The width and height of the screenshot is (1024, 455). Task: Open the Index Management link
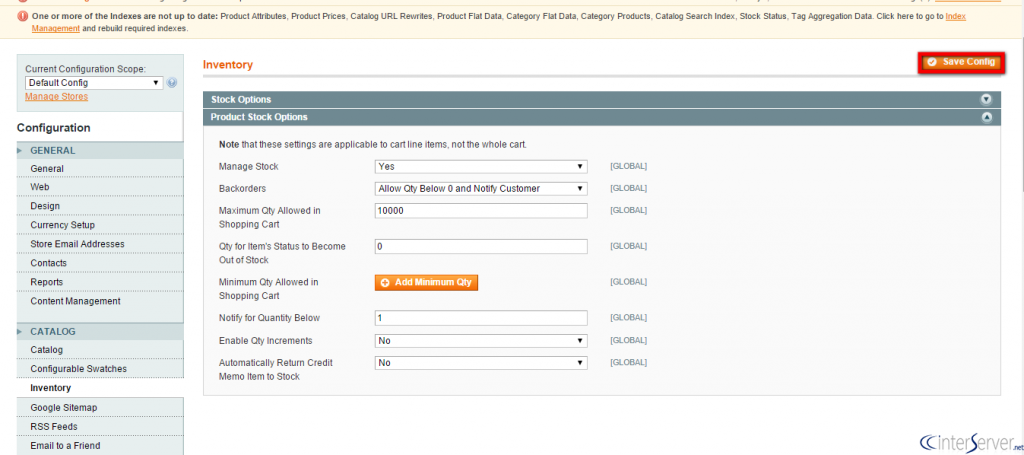(956, 16)
